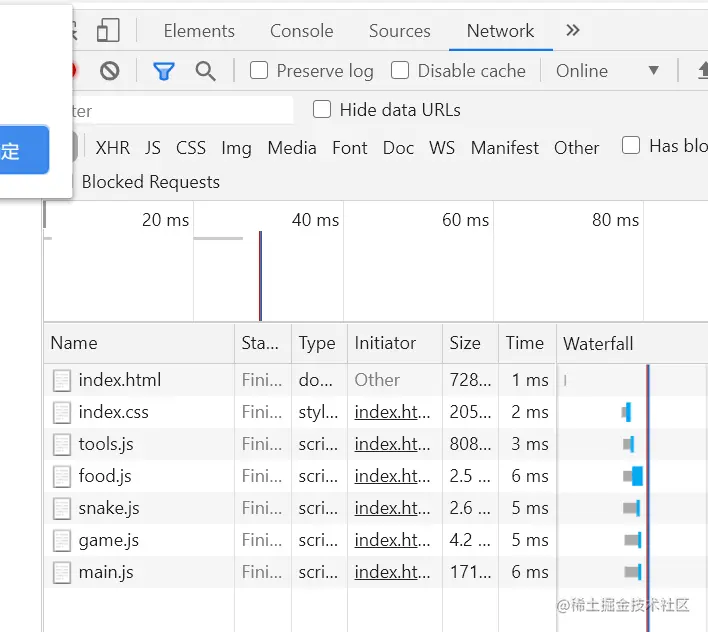708x632 pixels.
Task: Filter requests by XHR type
Action: click(113, 148)
